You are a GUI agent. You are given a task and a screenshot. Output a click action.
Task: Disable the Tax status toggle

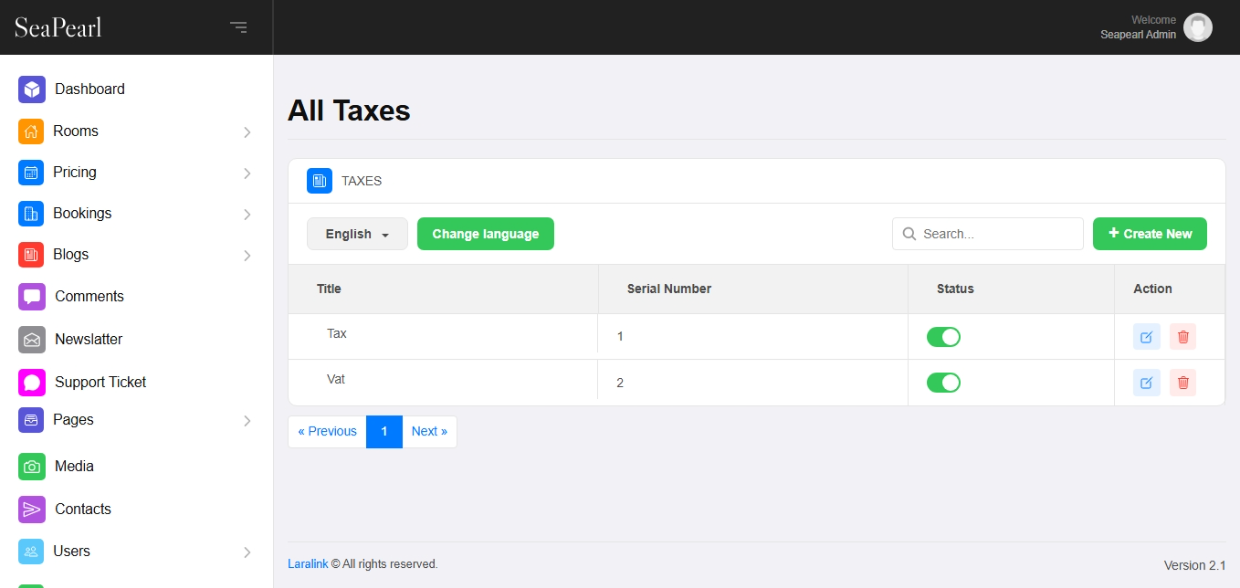pyautogui.click(x=943, y=337)
